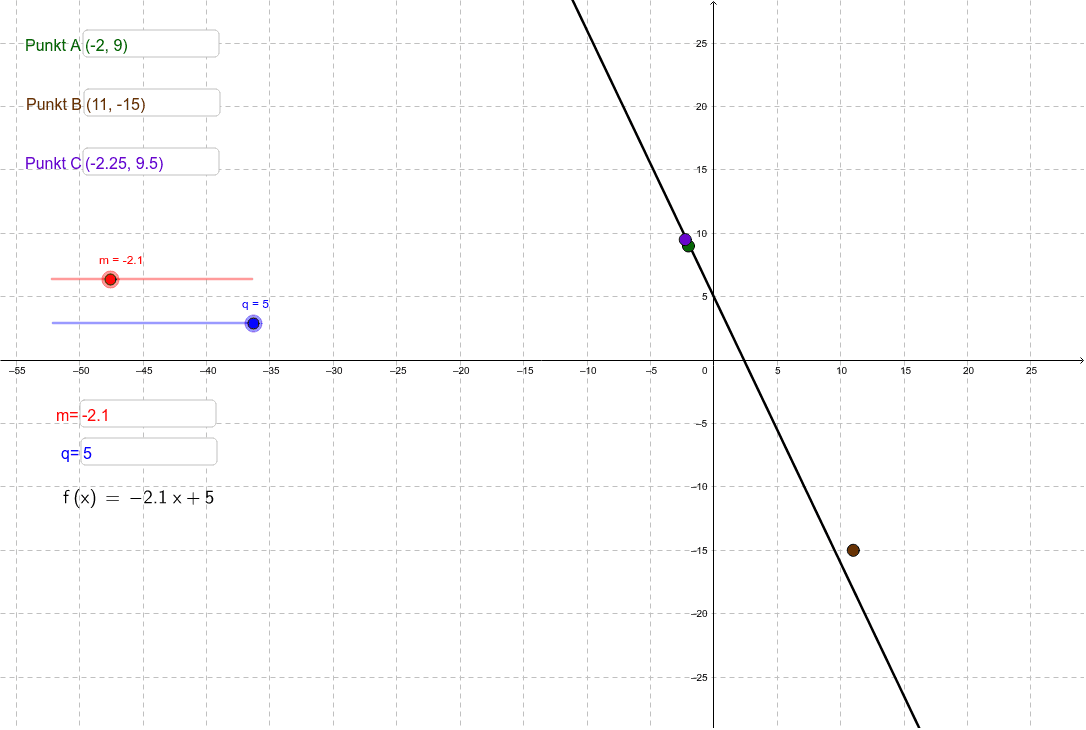The image size is (1086, 730).
Task: Click the function text f(x) = −2.1x + 5
Action: click(139, 497)
